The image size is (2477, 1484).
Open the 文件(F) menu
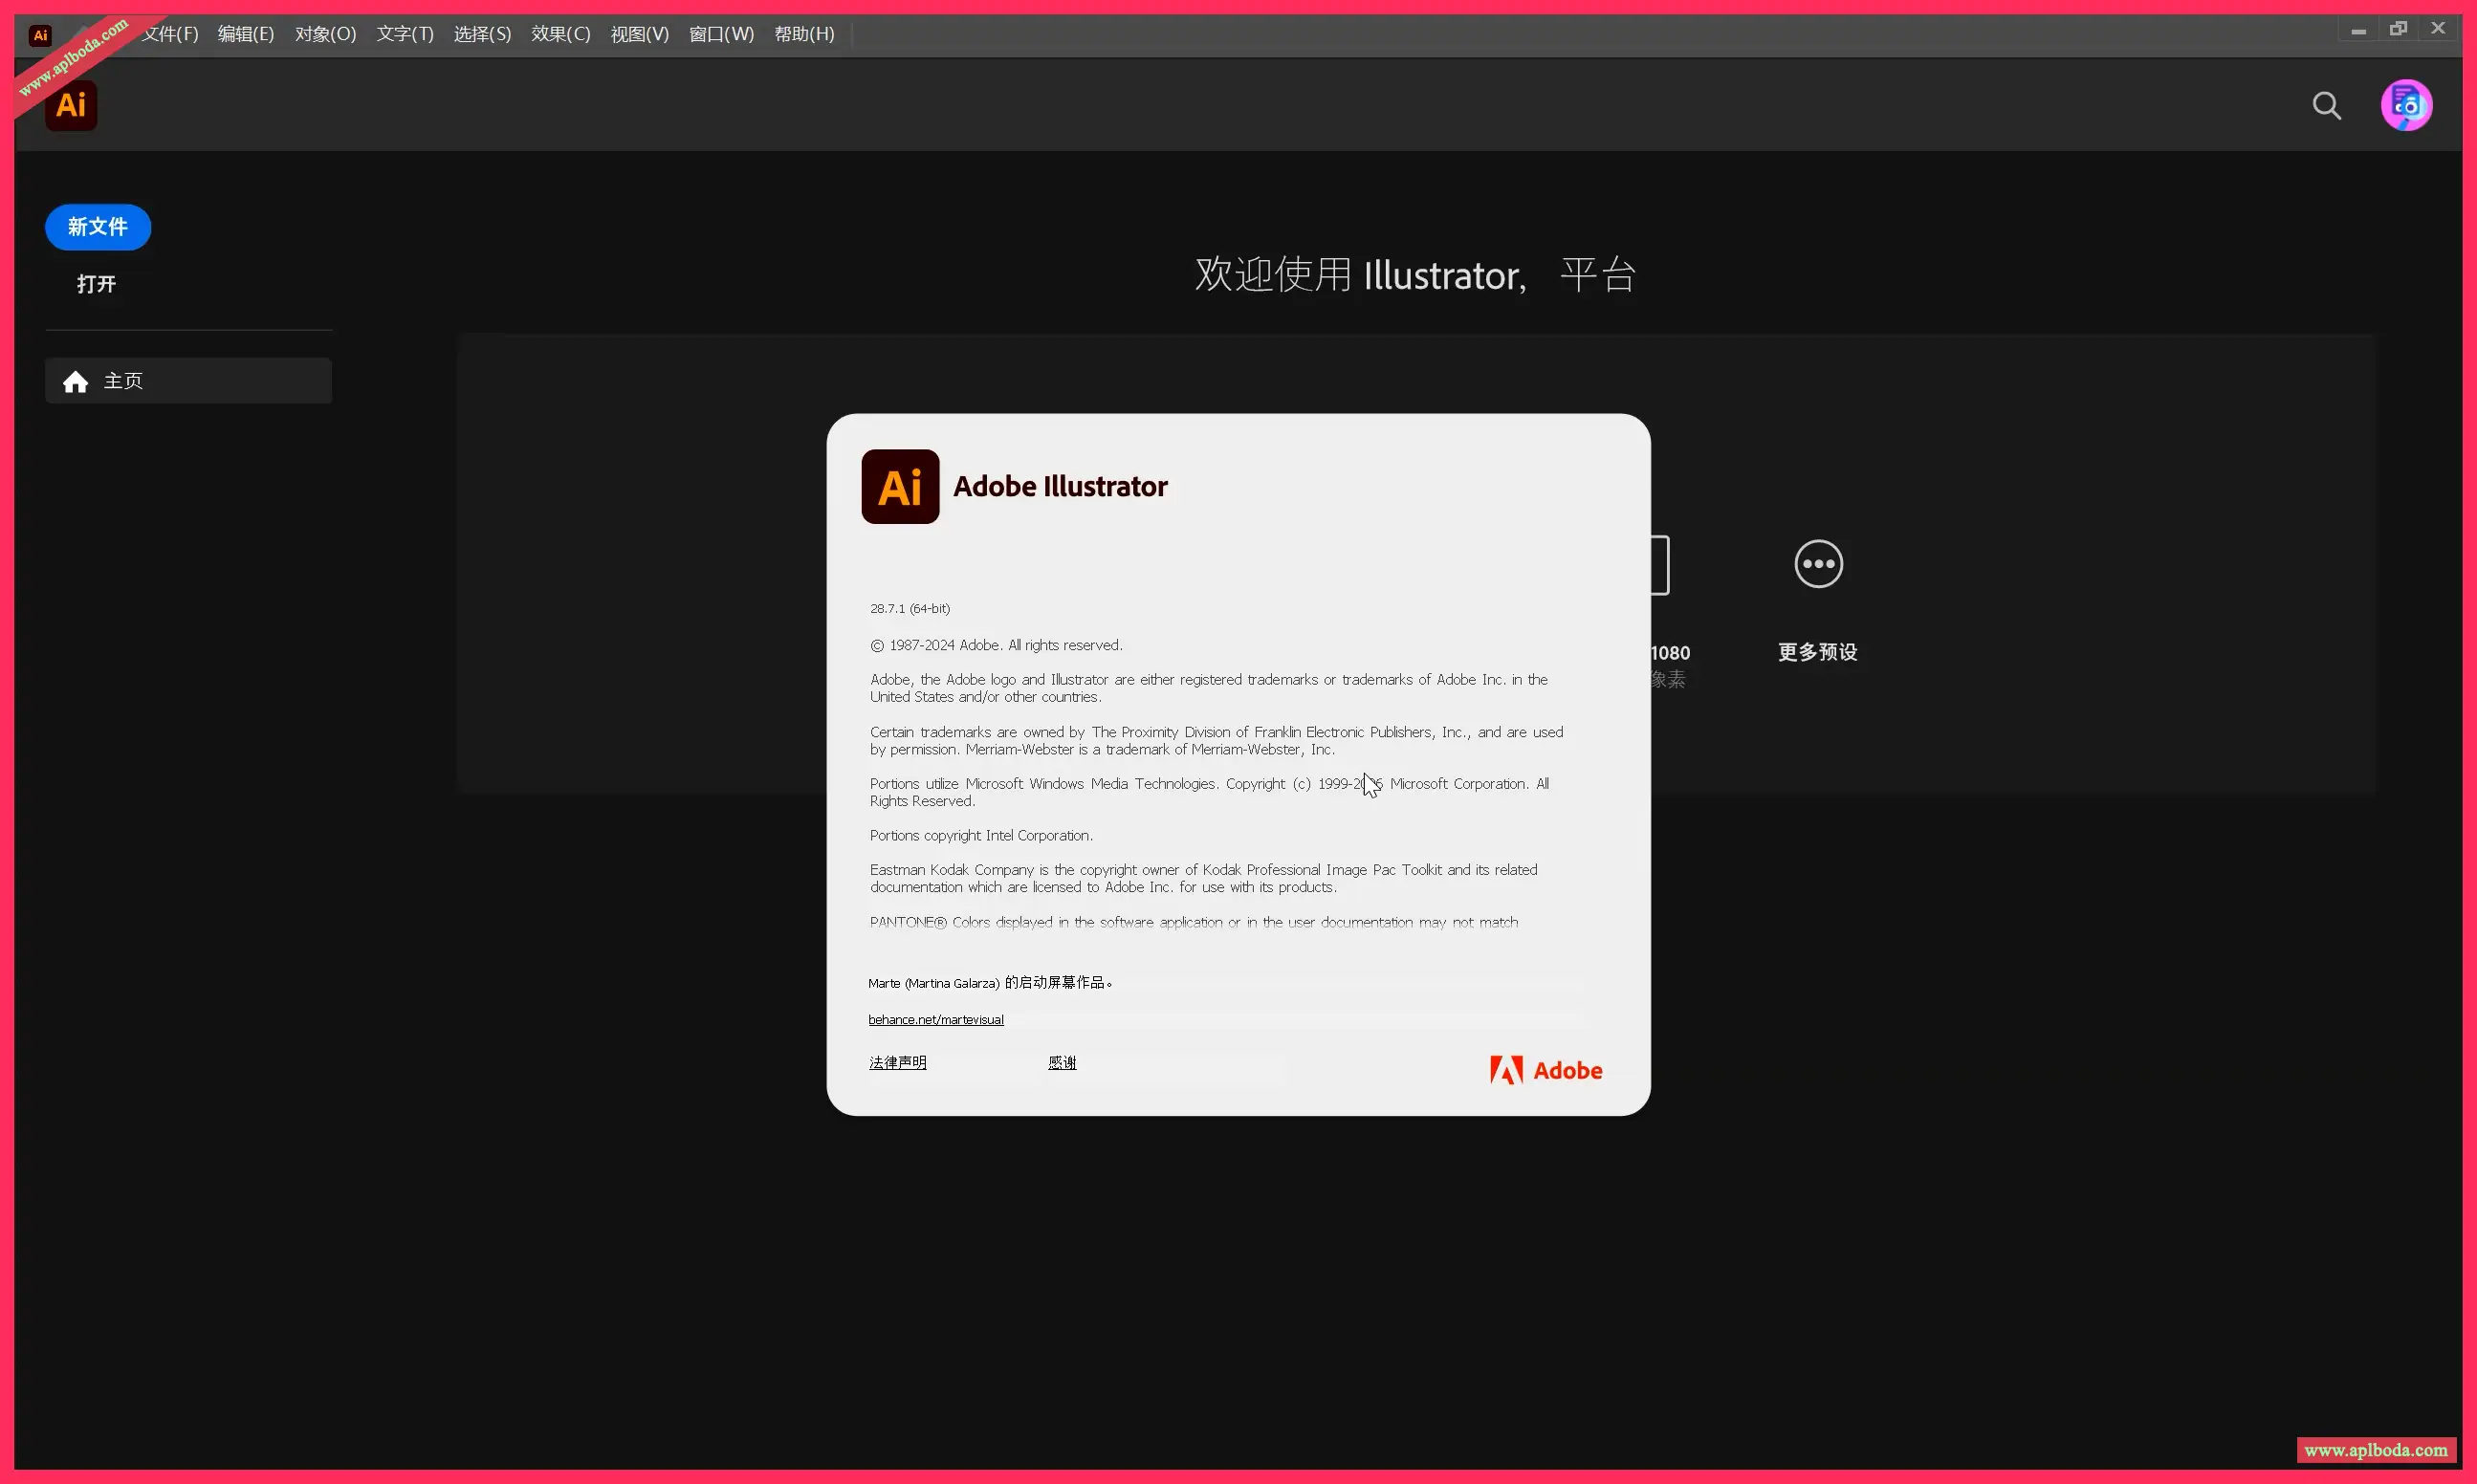[169, 34]
